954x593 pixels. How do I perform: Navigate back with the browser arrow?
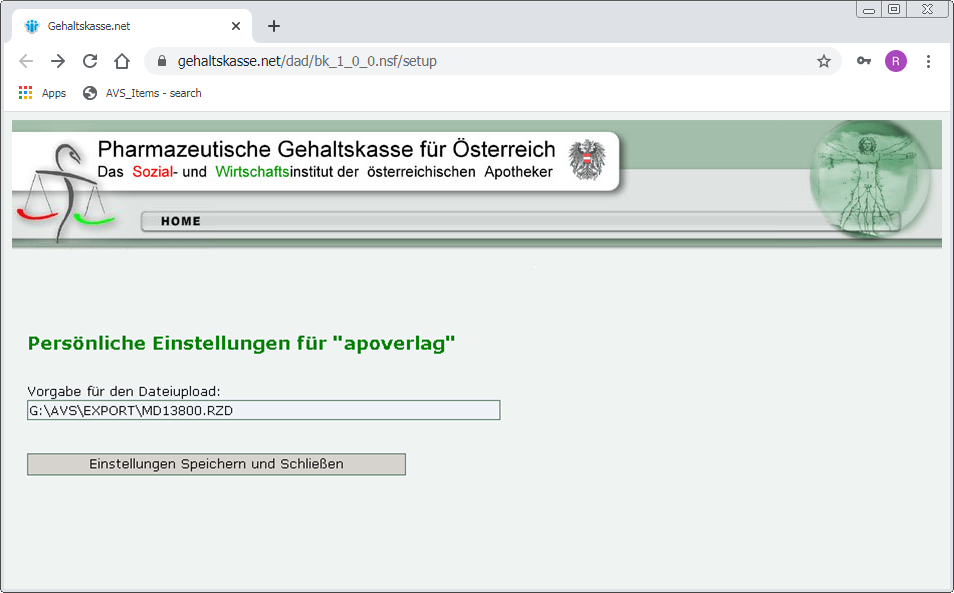click(x=26, y=61)
